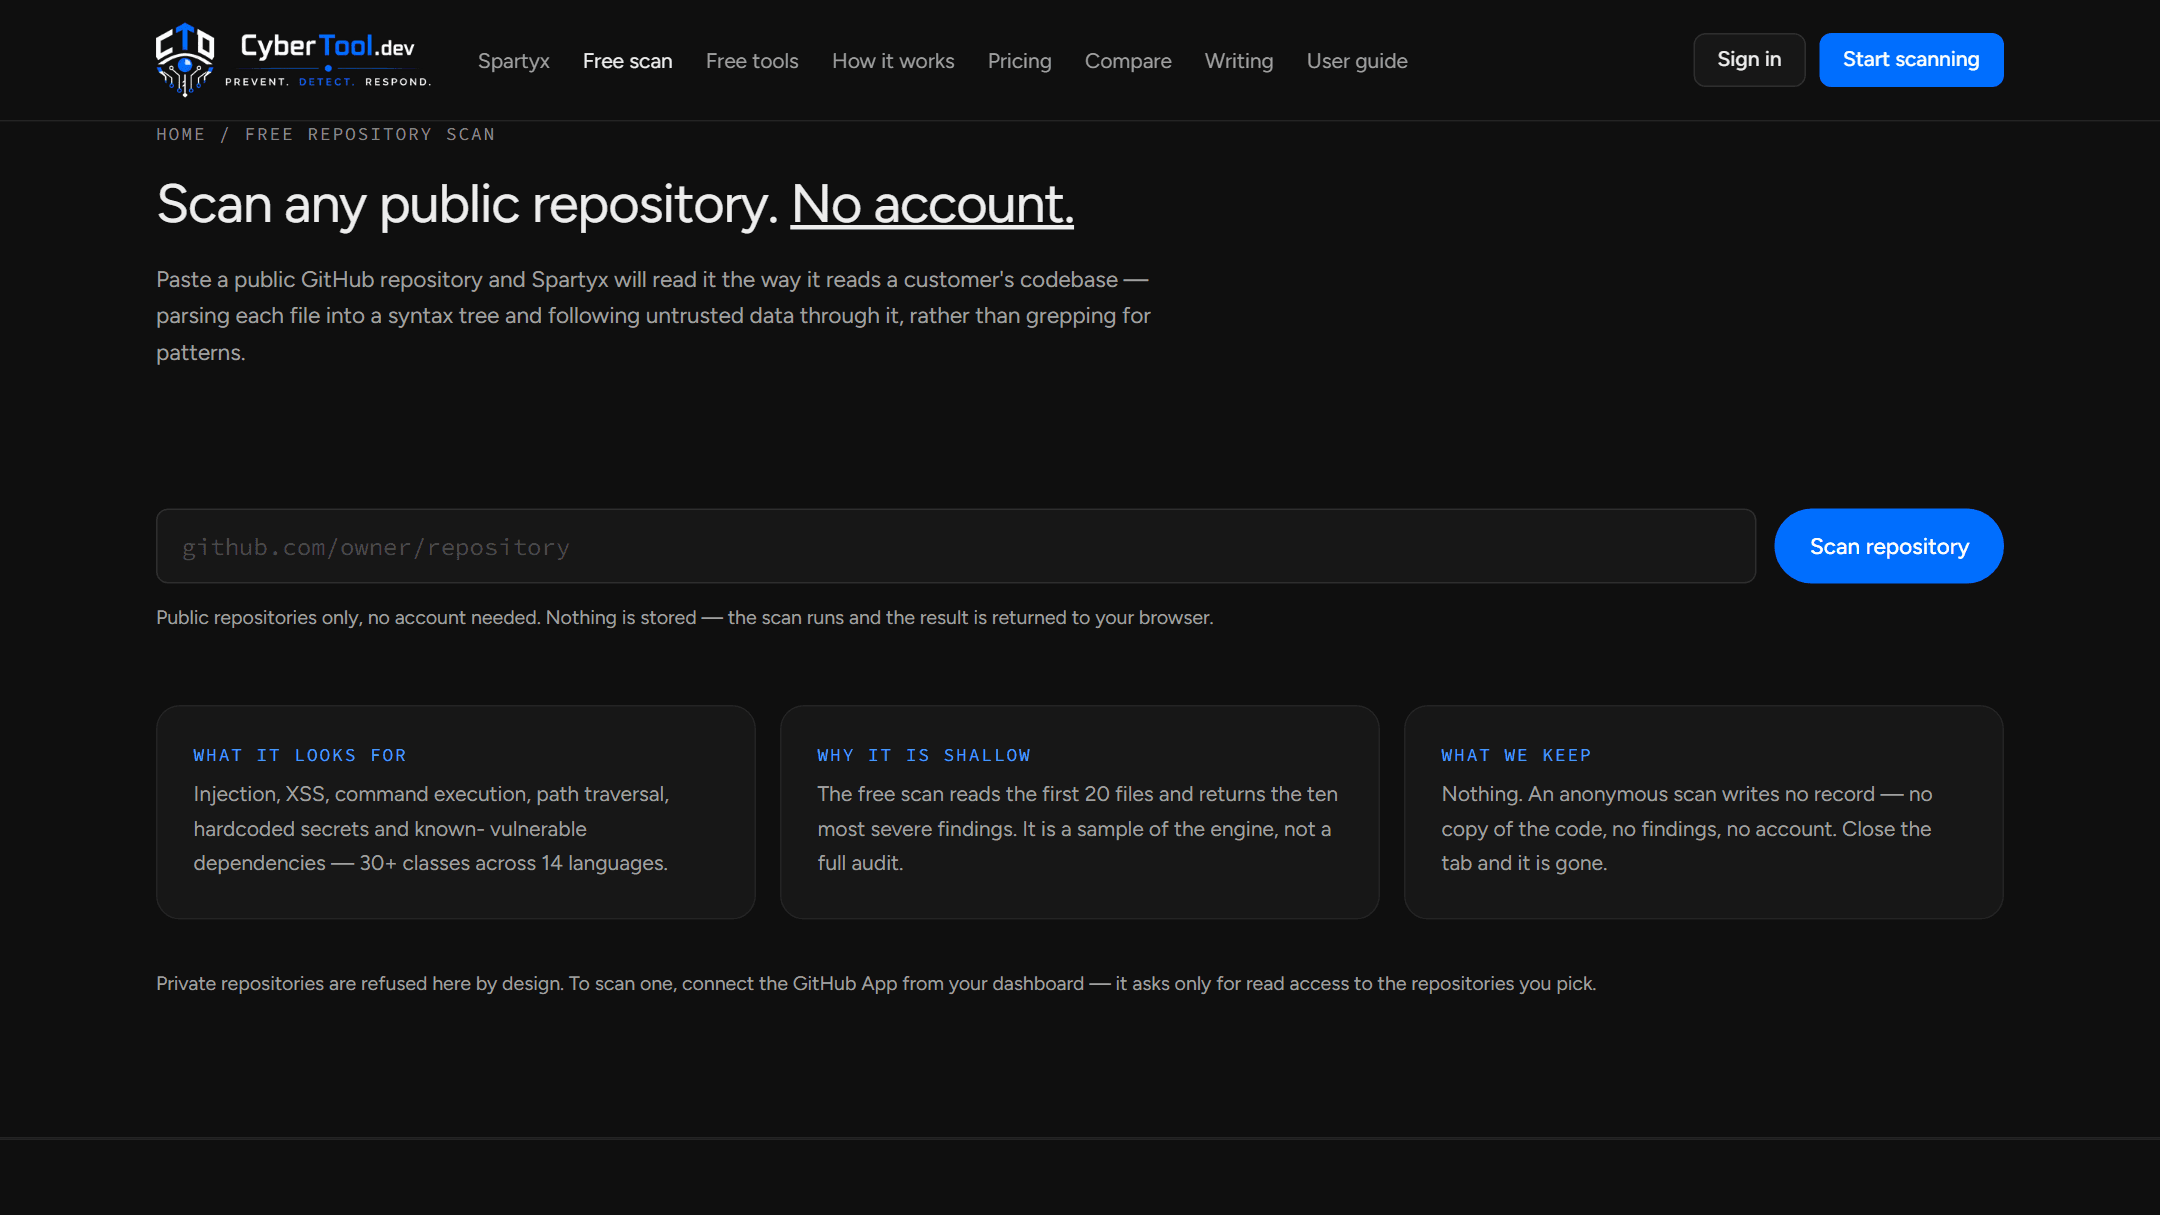Click 'The free scan reads the first 20 files' text
The width and height of the screenshot is (2160, 1215).
pos(1077,828)
